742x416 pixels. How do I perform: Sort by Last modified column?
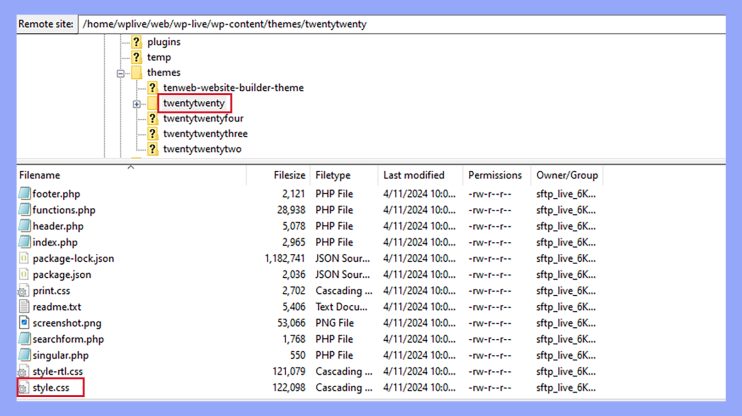pyautogui.click(x=413, y=175)
